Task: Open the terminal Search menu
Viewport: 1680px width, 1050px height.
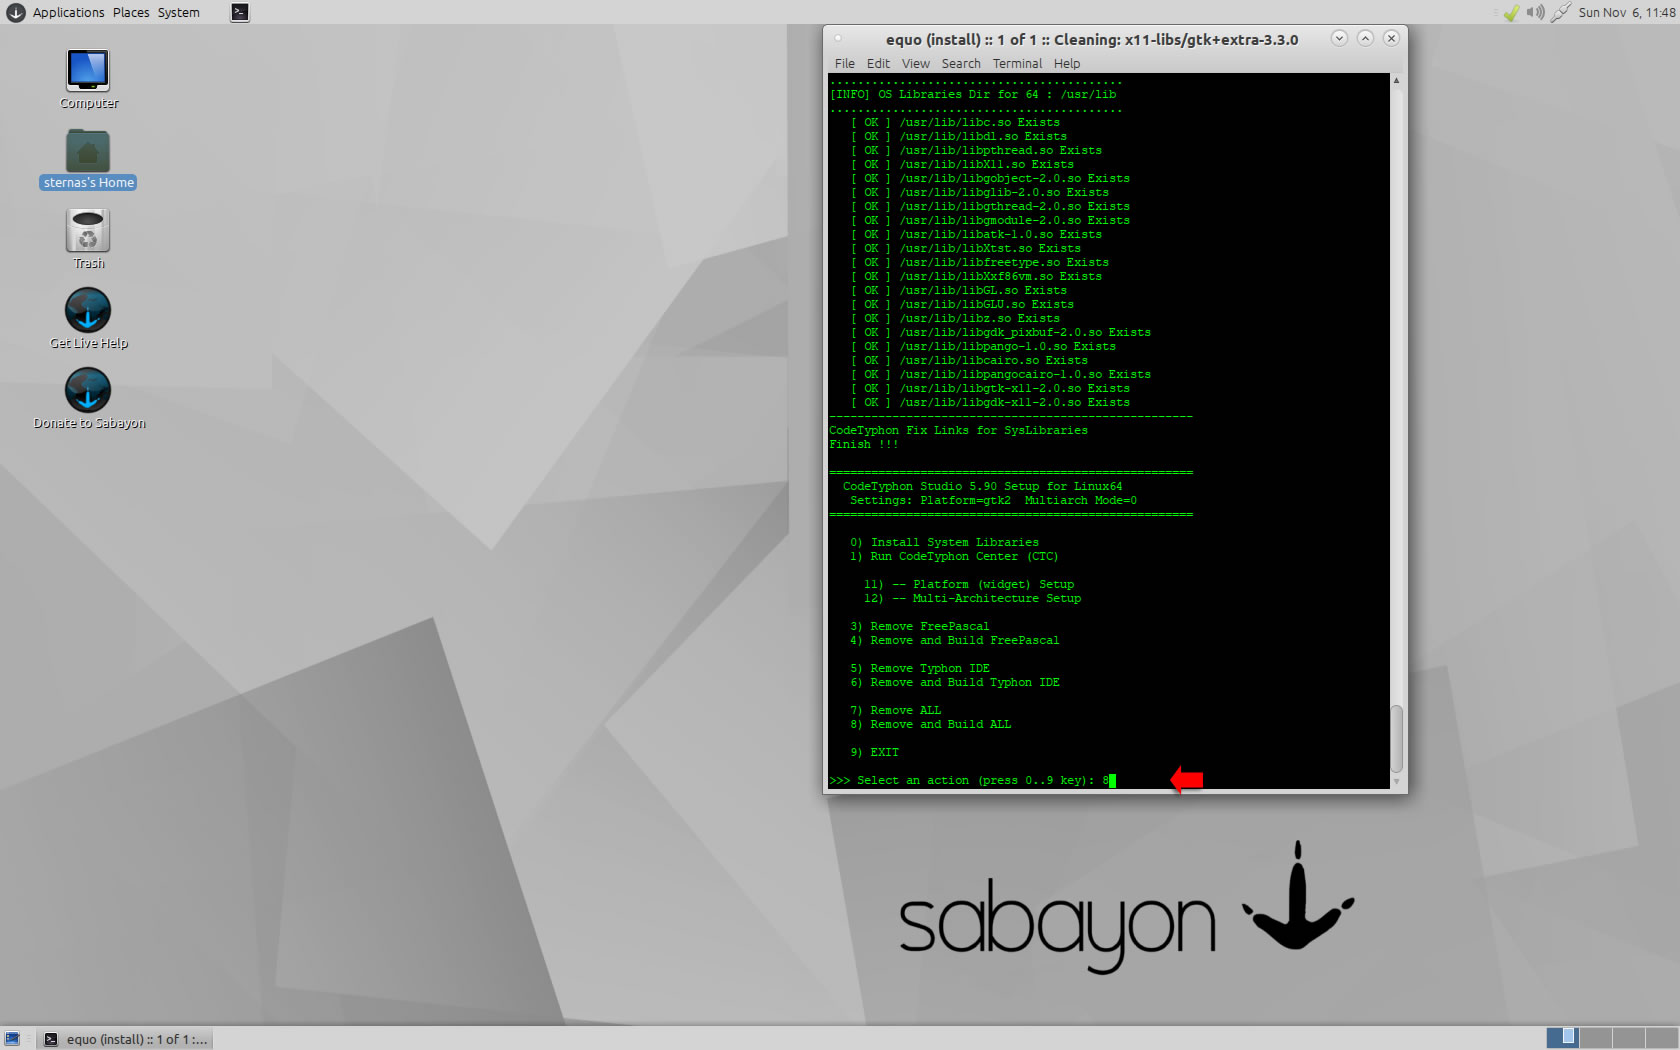Action: (961, 63)
